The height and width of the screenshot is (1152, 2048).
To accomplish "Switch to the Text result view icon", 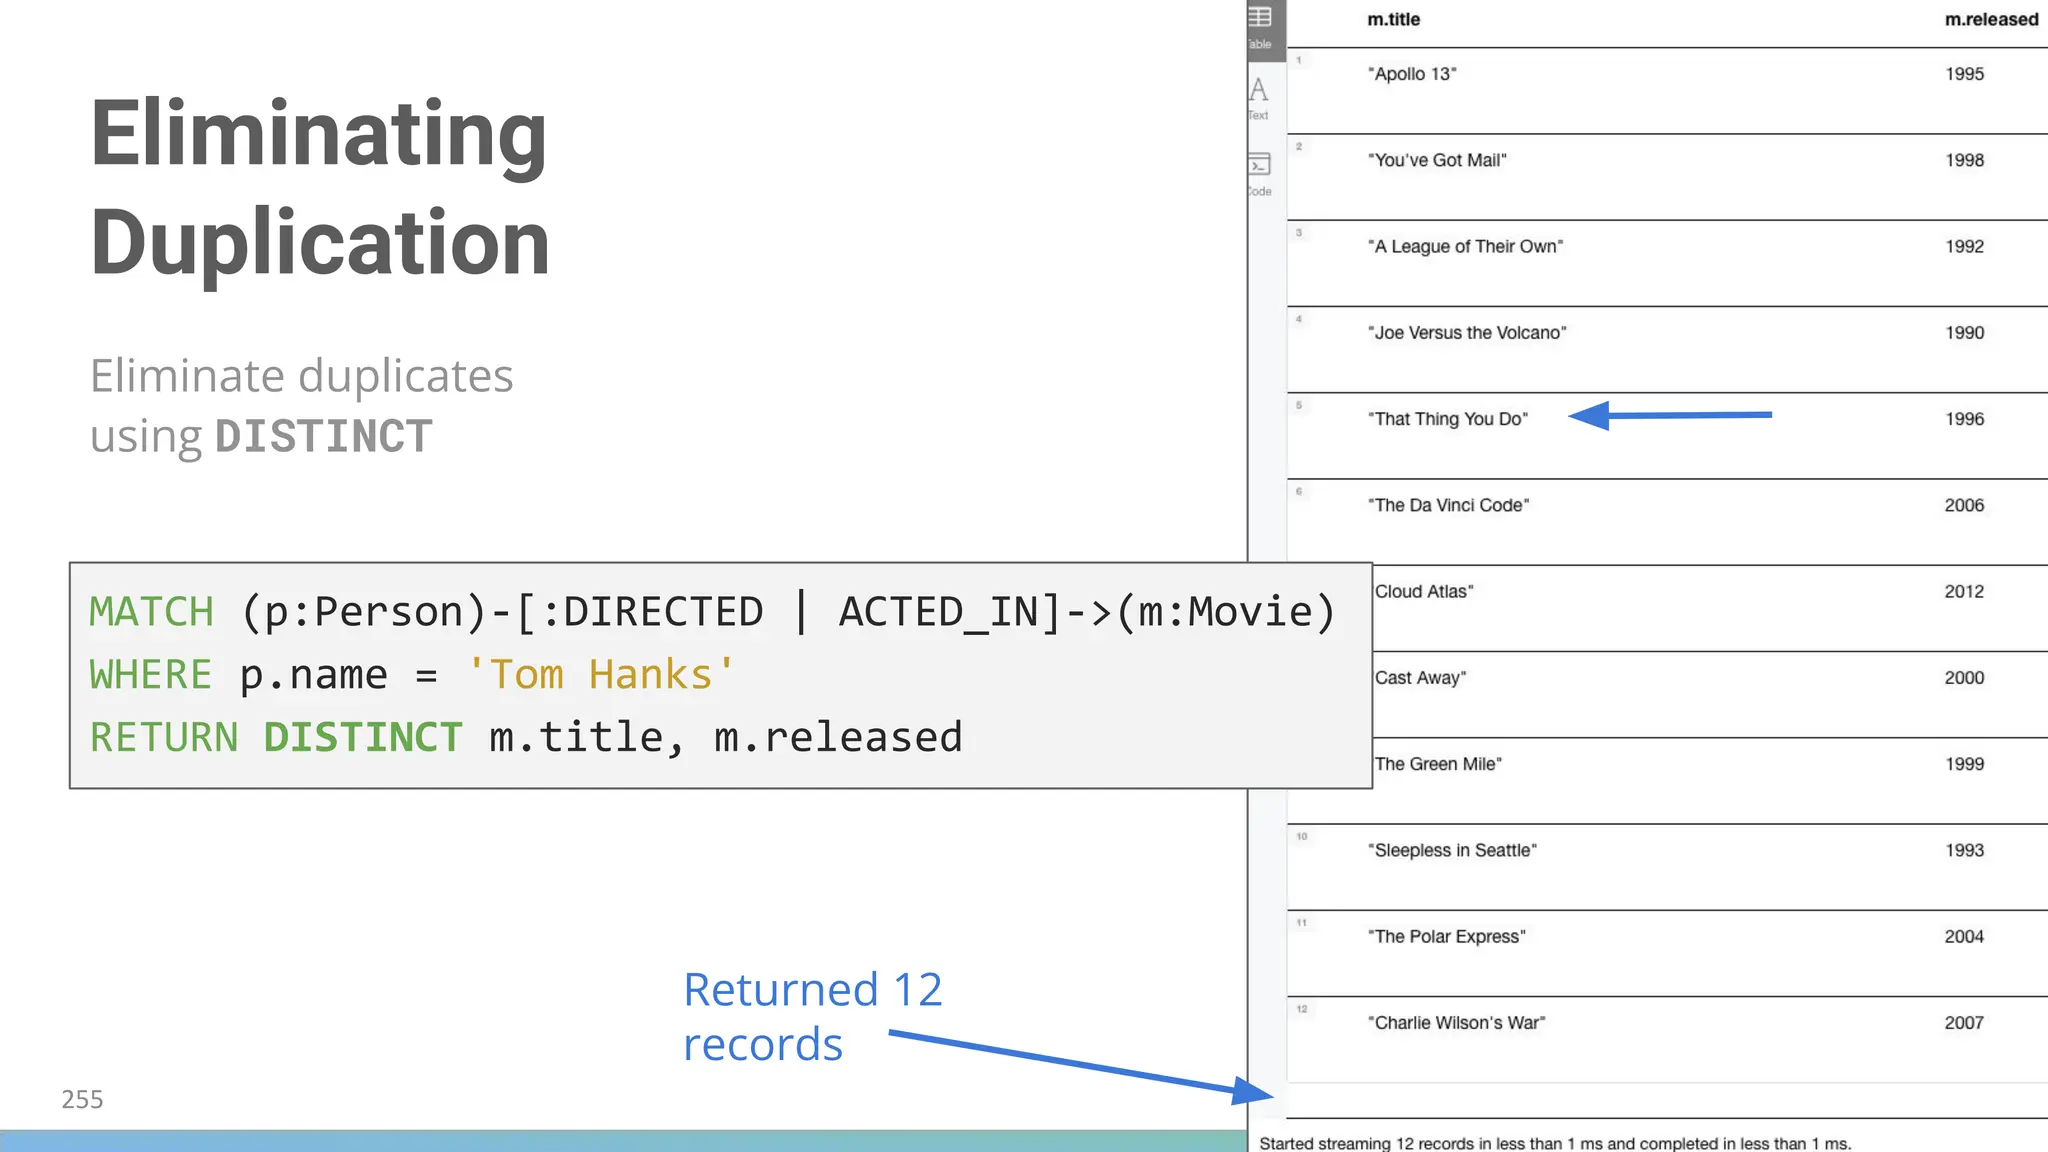I will pos(1259,98).
